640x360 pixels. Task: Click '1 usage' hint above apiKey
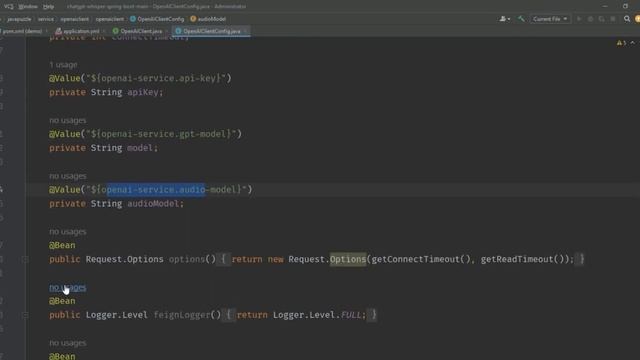63,64
